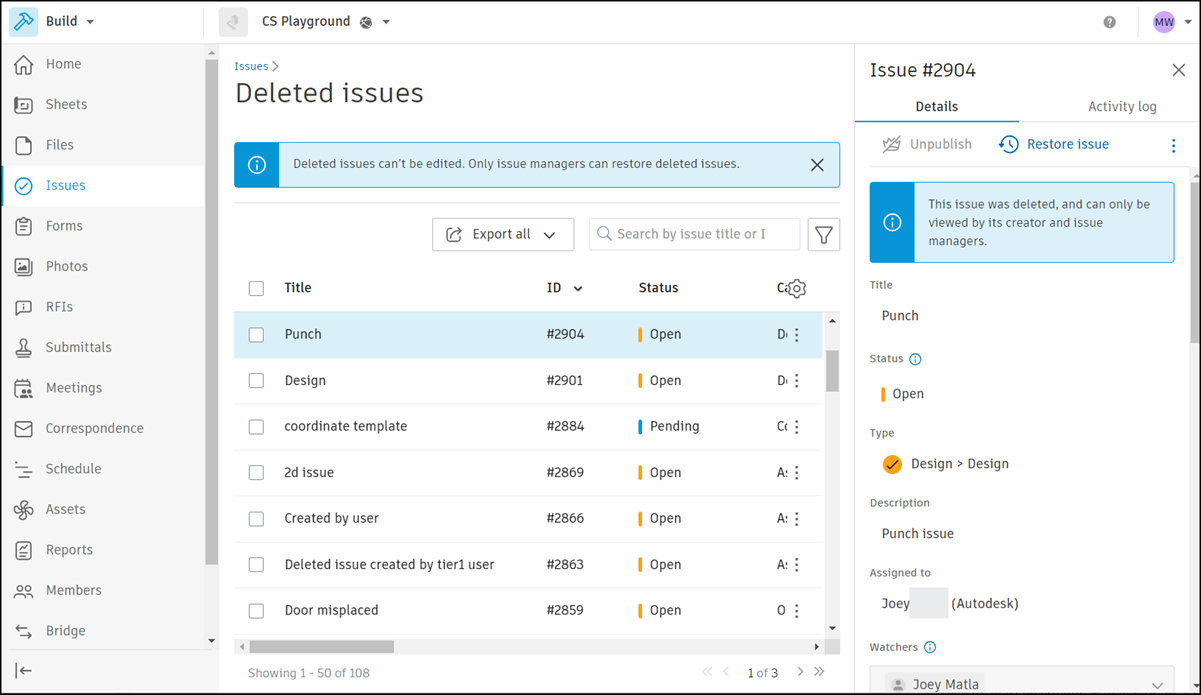
Task: Click the filter funnel icon
Action: (x=823, y=234)
